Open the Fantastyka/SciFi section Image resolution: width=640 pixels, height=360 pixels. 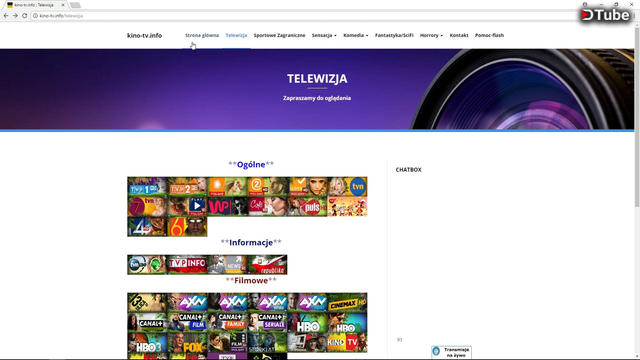click(x=394, y=36)
